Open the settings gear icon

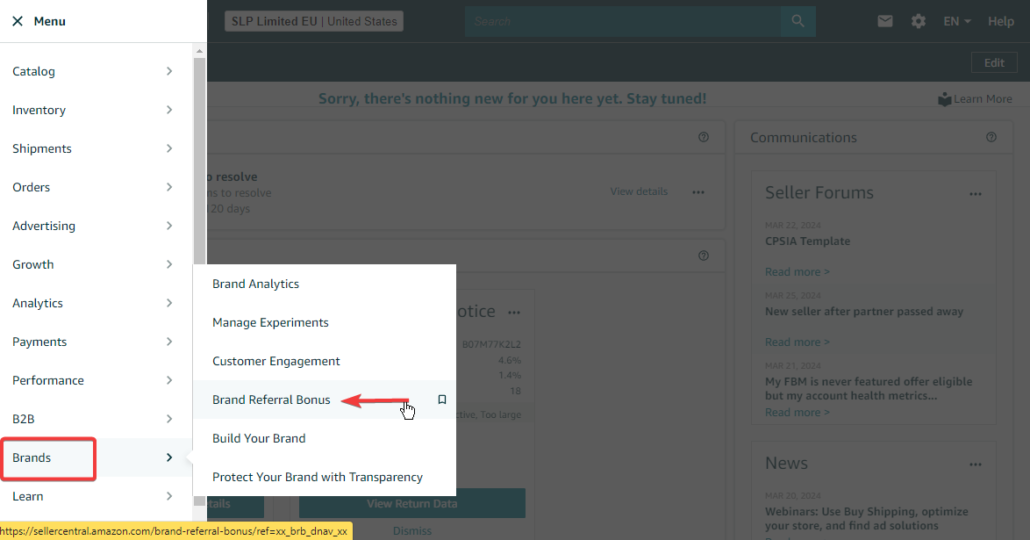coord(918,21)
